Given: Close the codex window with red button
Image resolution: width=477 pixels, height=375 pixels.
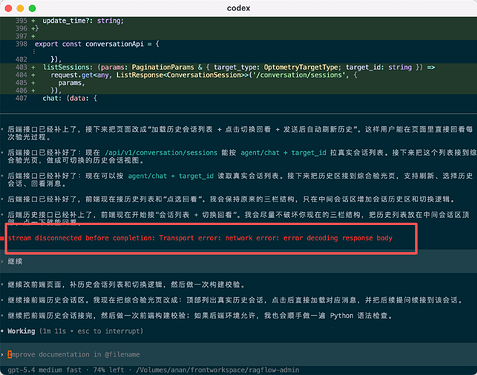Looking at the screenshot, I should (8, 8).
